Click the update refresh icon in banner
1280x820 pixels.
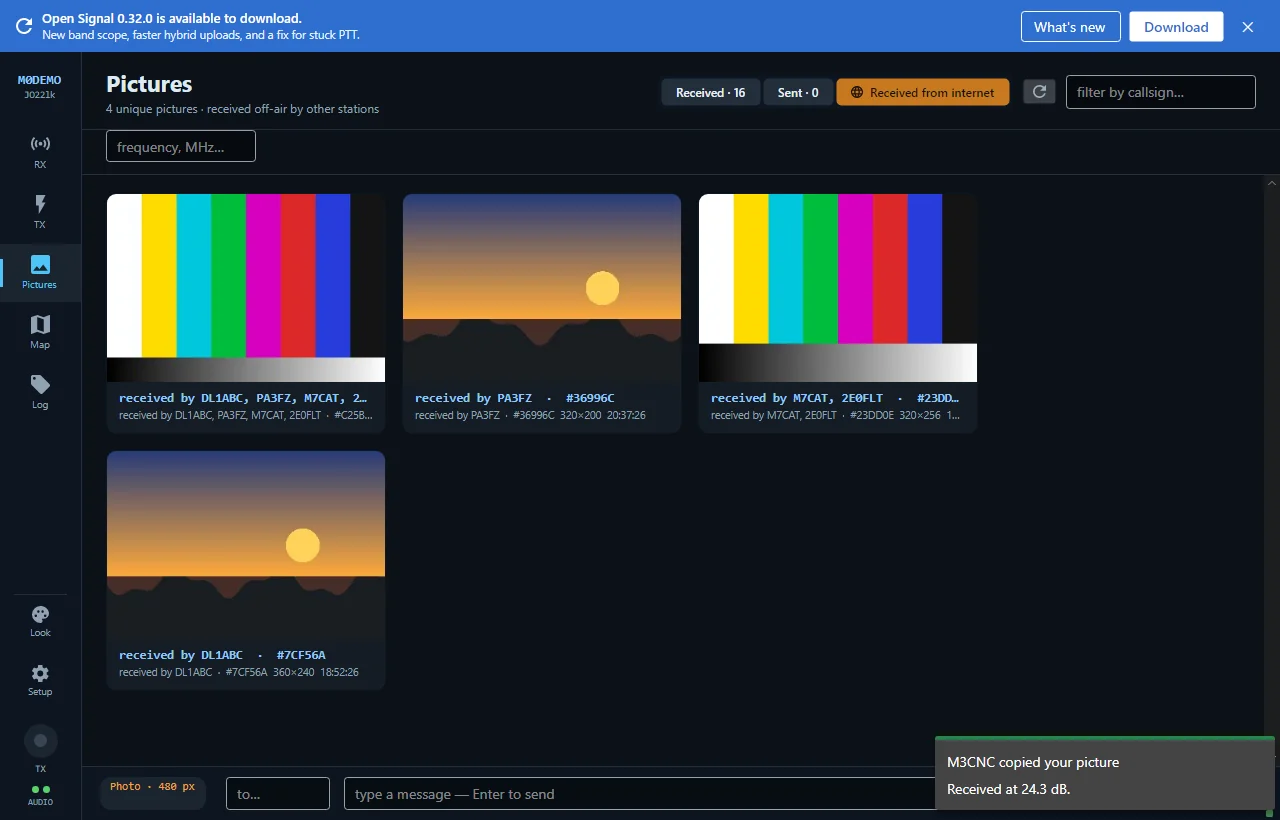click(x=23, y=26)
